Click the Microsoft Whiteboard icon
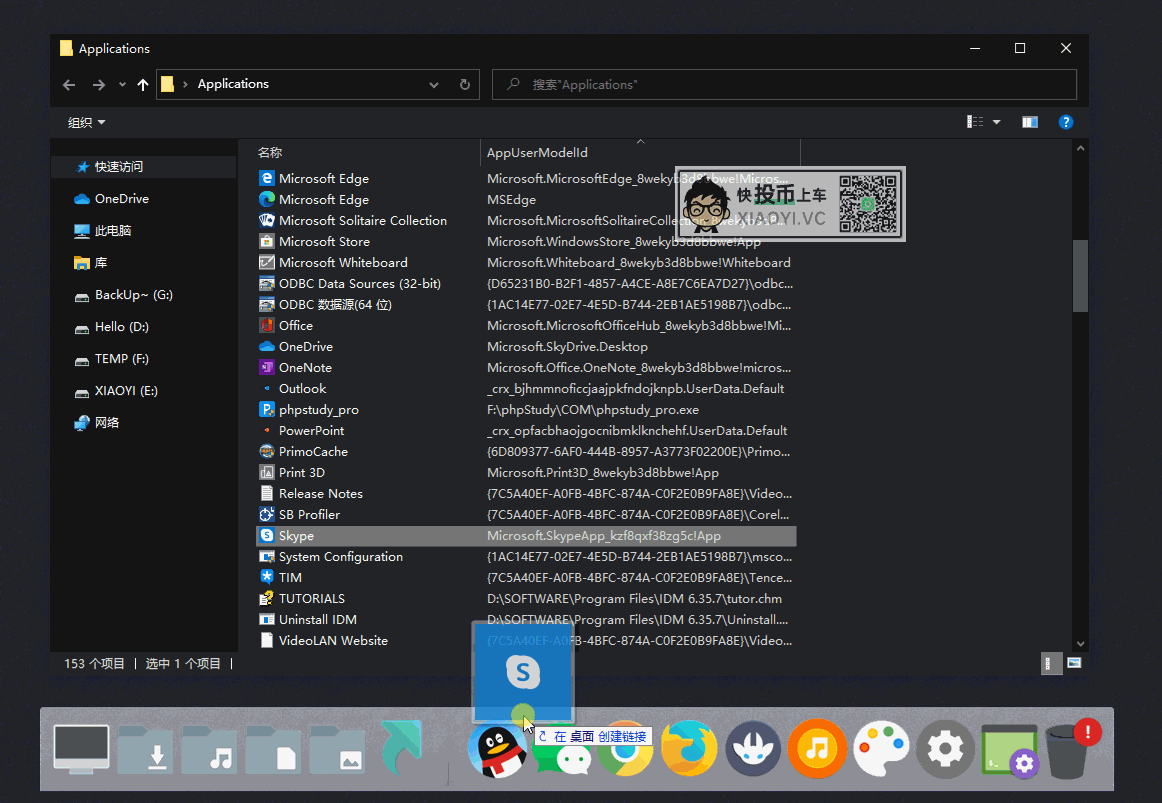 pos(267,262)
